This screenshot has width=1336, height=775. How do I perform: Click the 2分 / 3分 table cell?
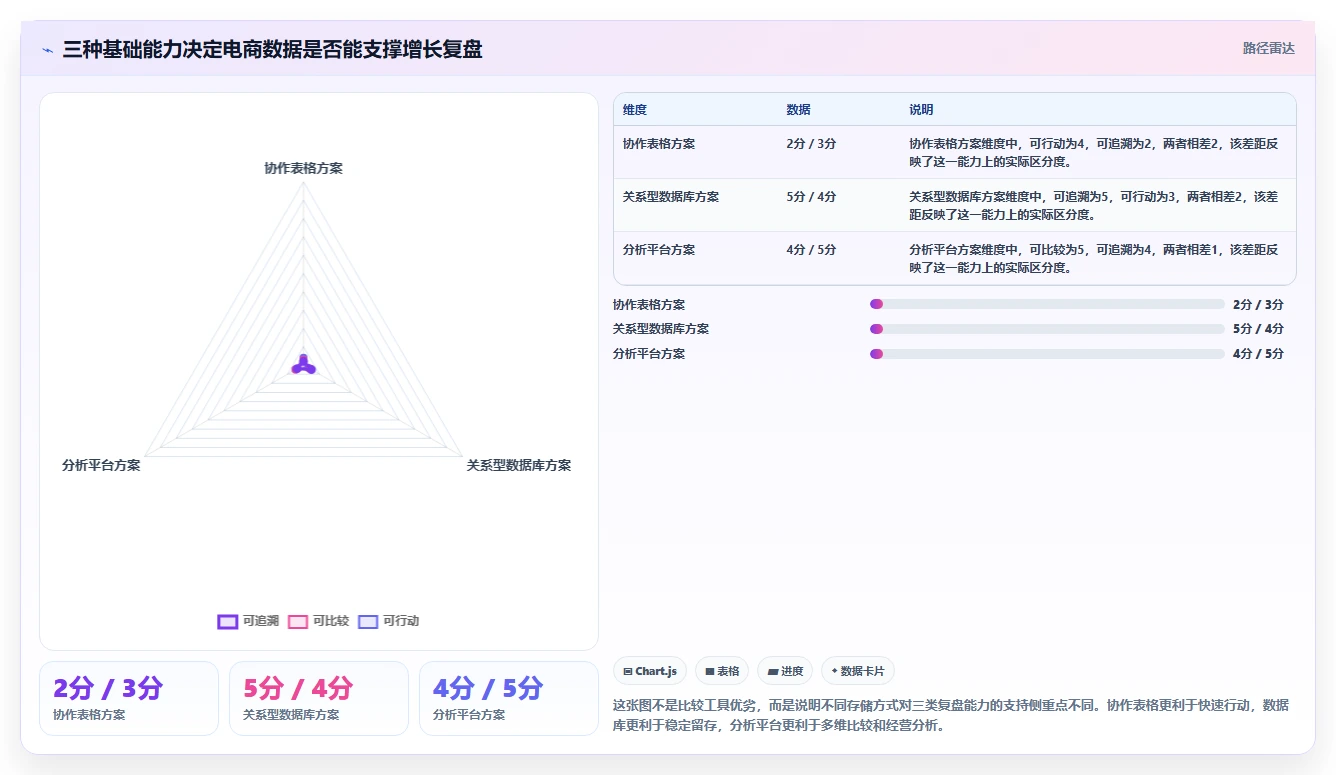(x=811, y=144)
